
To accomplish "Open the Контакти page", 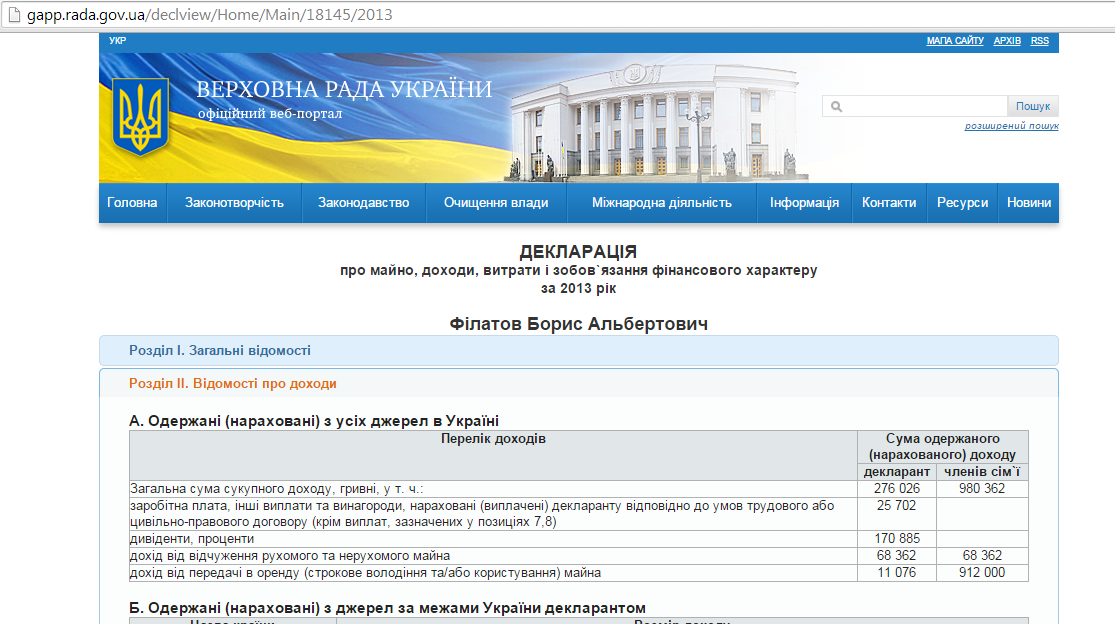I will [x=889, y=203].
